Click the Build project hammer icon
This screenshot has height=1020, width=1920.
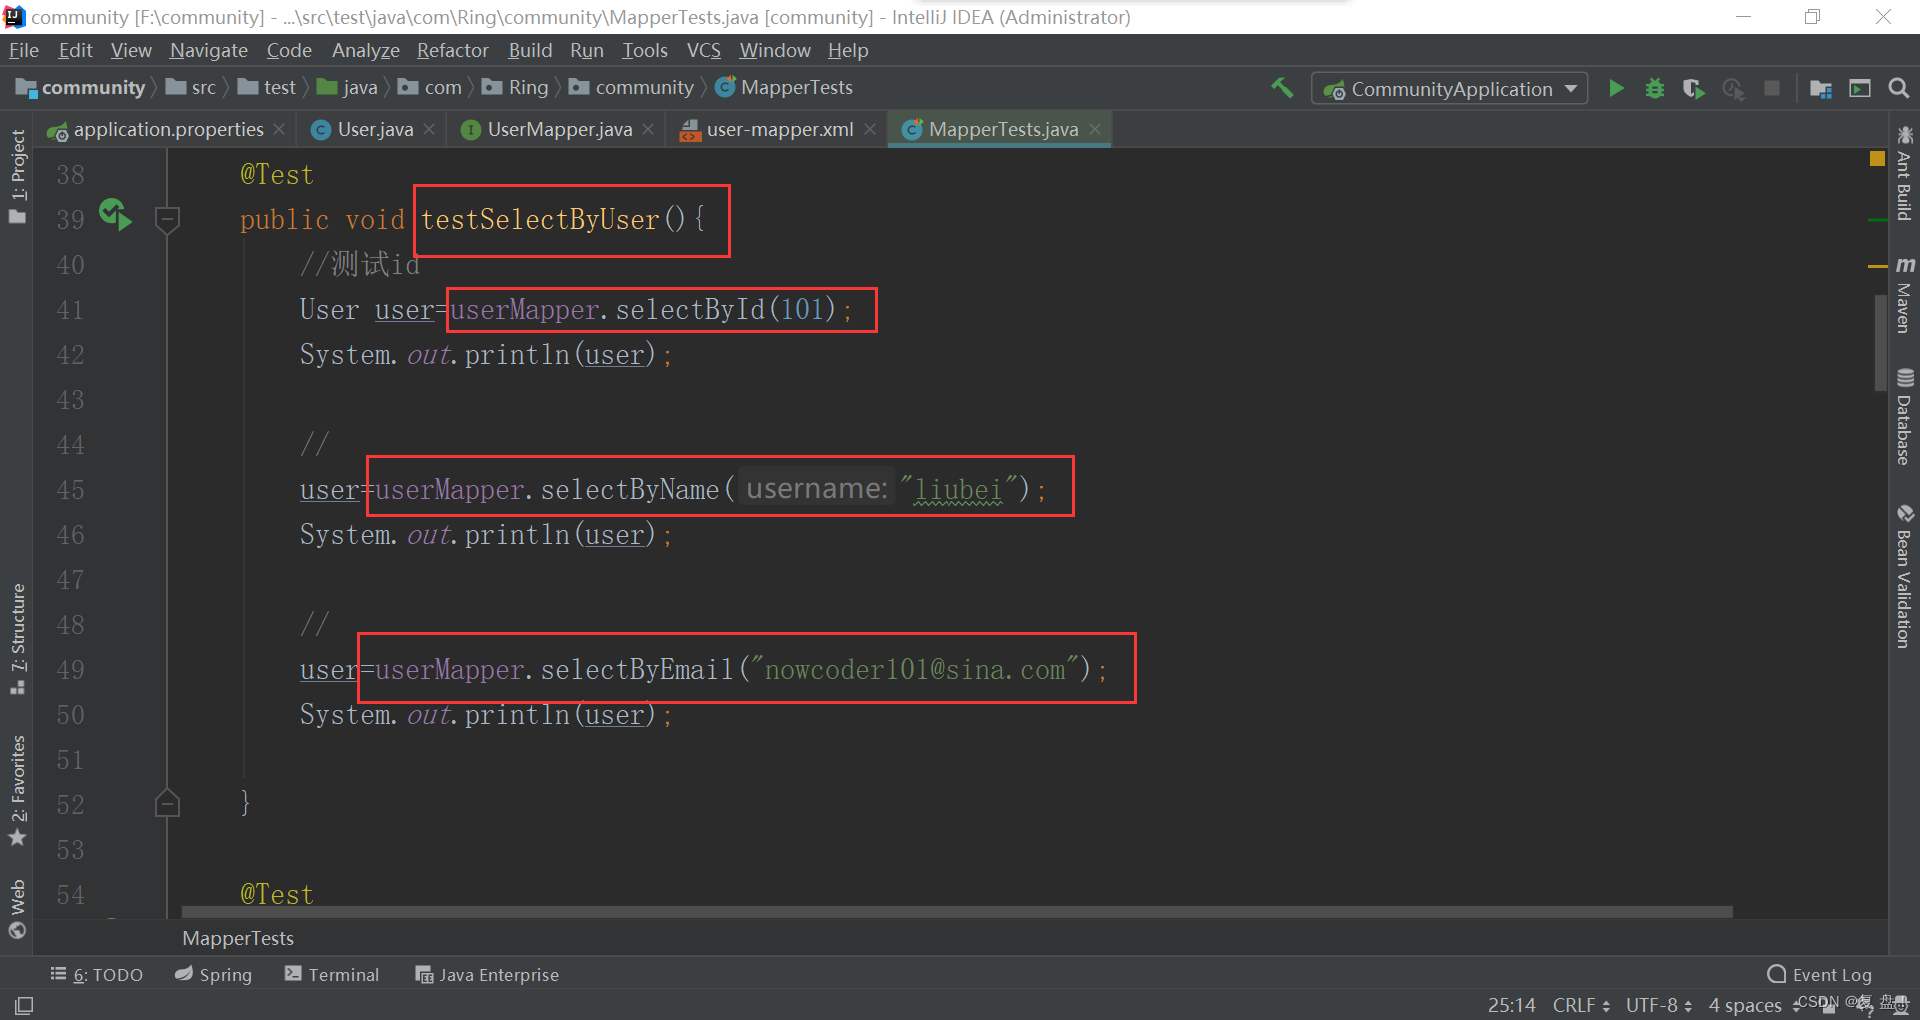(x=1282, y=88)
